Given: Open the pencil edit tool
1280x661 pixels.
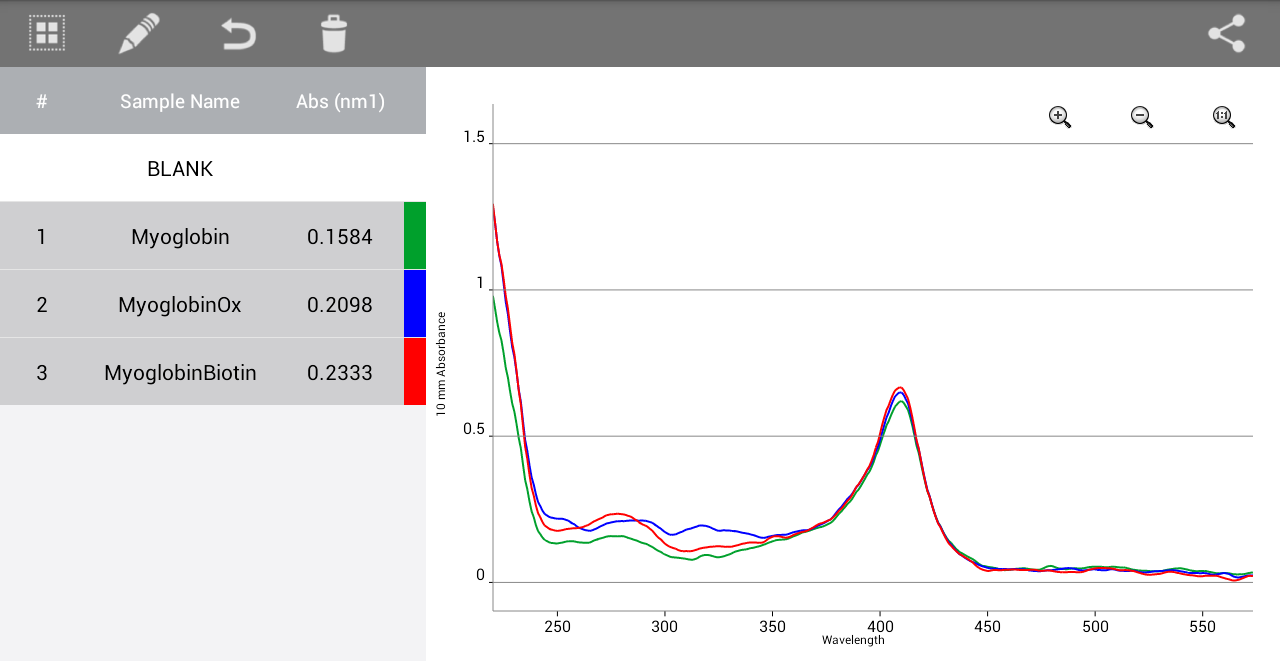Looking at the screenshot, I should [x=139, y=33].
